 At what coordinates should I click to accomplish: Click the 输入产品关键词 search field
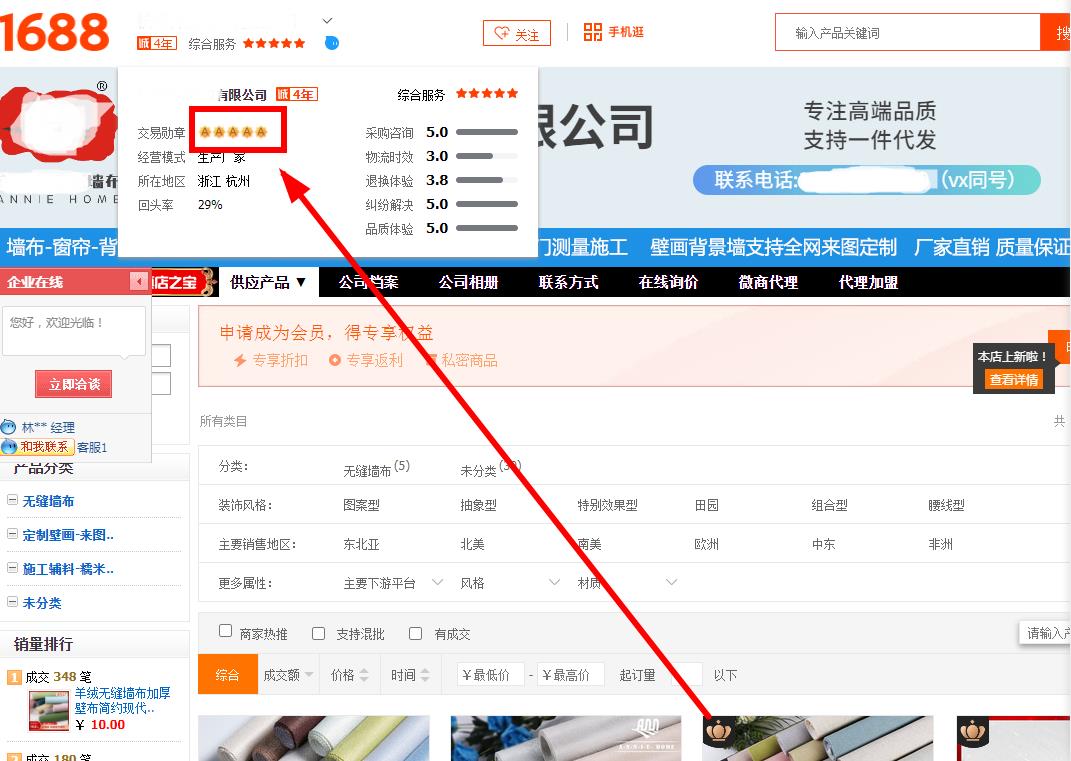tap(905, 33)
